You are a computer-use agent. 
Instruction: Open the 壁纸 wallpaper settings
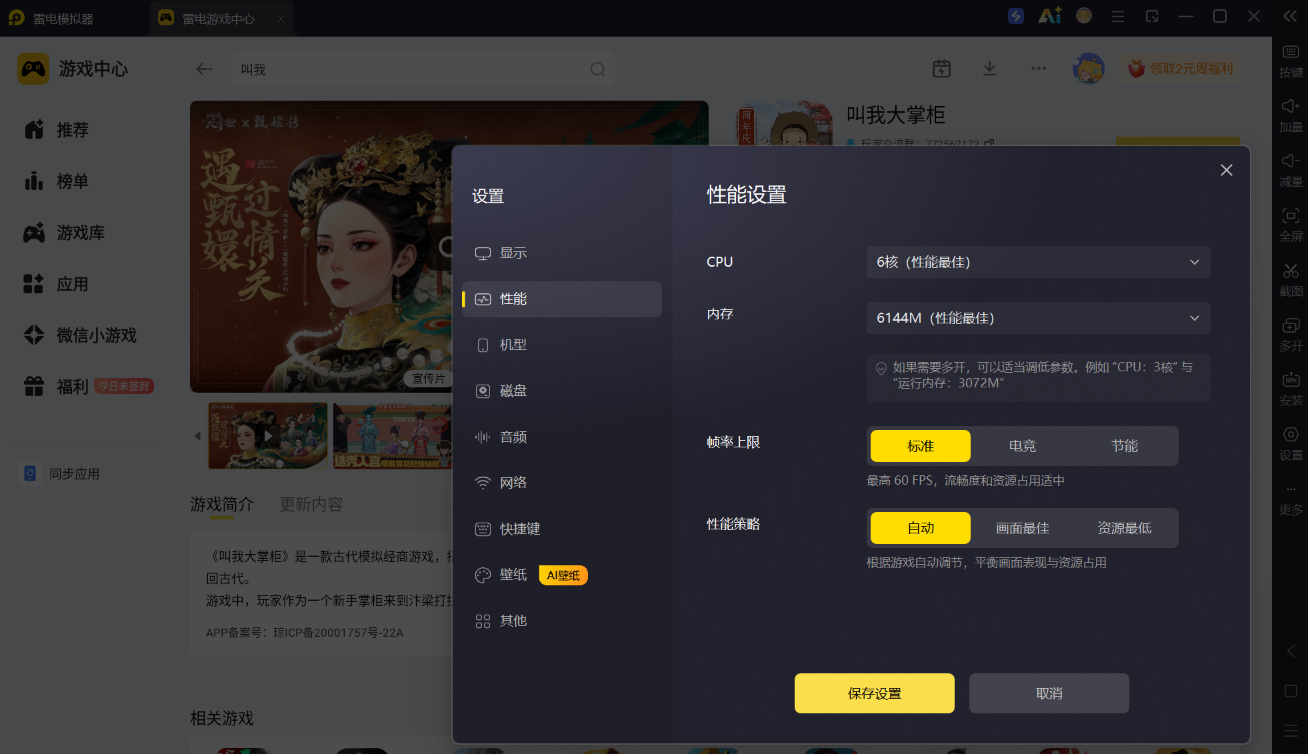click(513, 575)
